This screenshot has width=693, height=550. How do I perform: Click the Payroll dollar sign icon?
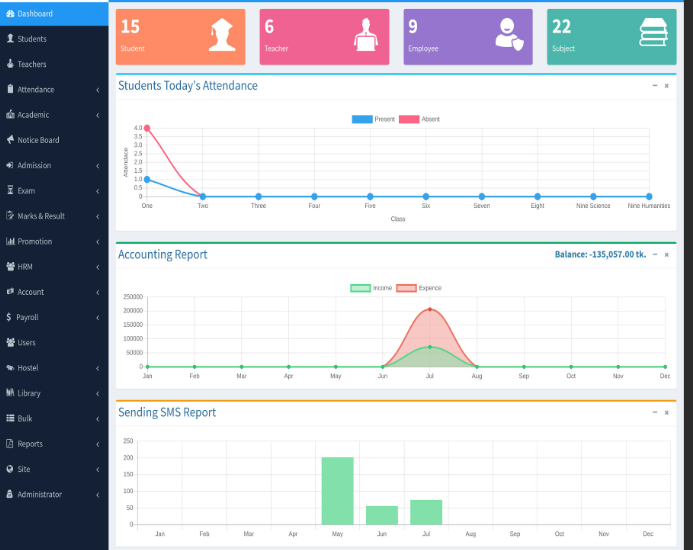click(10, 317)
